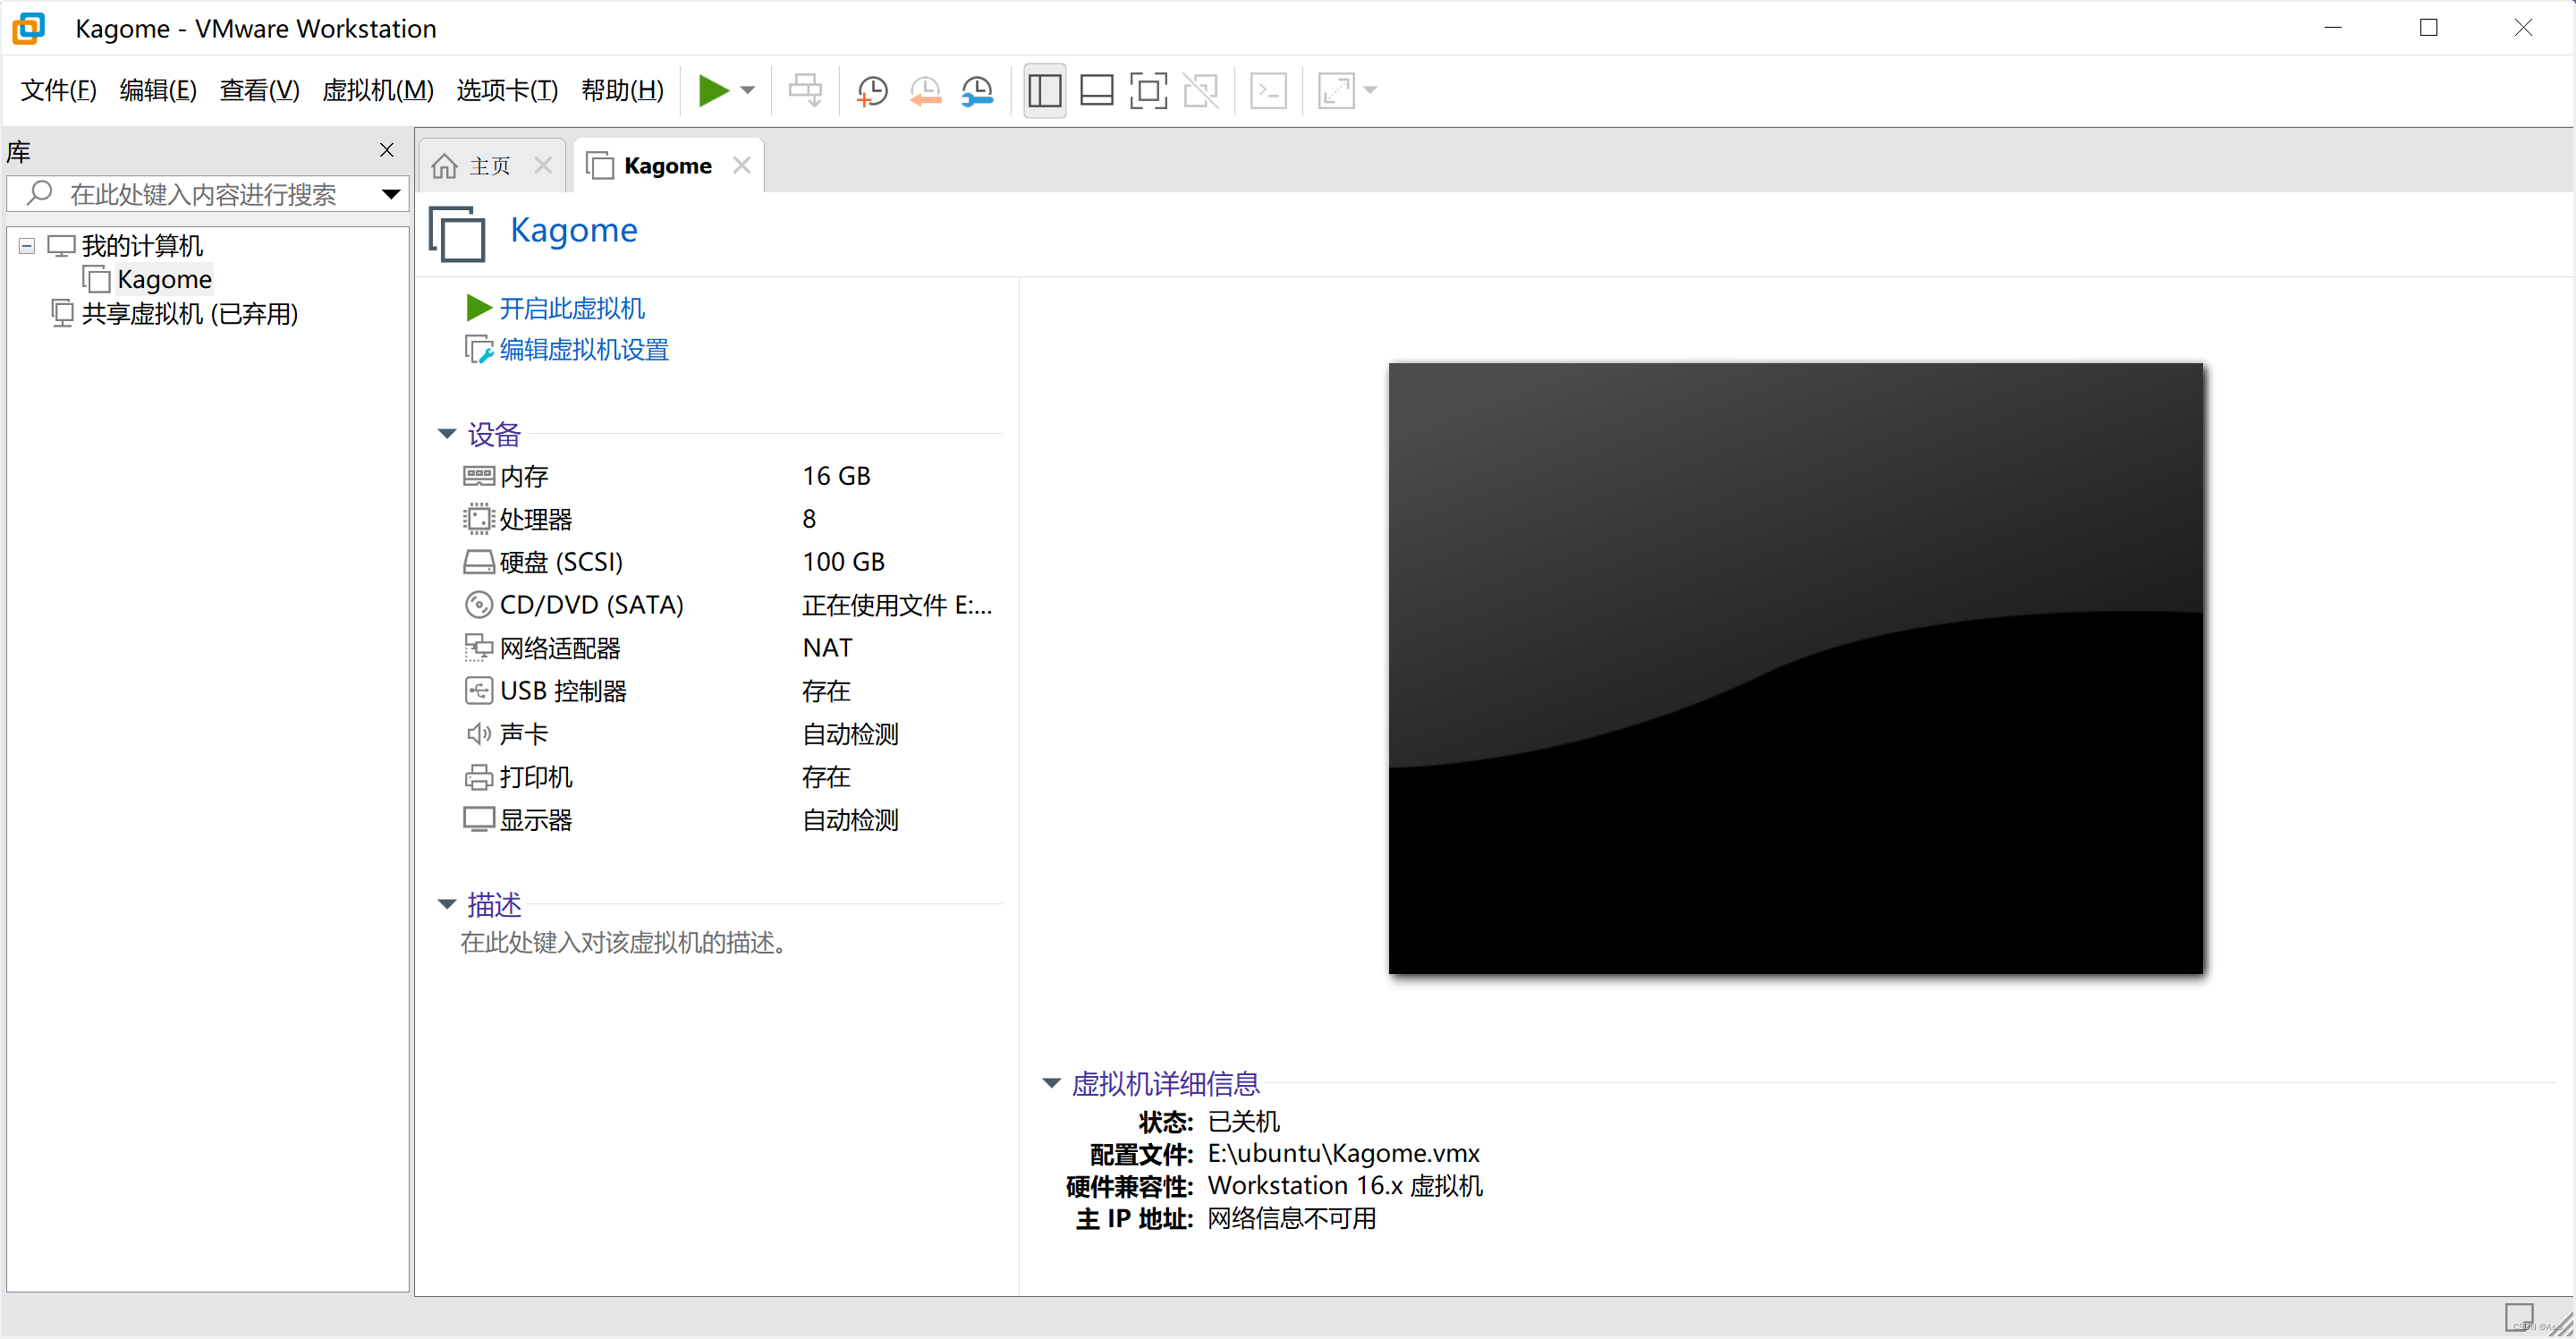Collapse the 虚拟机详细信息 section
Image resolution: width=2576 pixels, height=1339 pixels.
coord(1051,1084)
